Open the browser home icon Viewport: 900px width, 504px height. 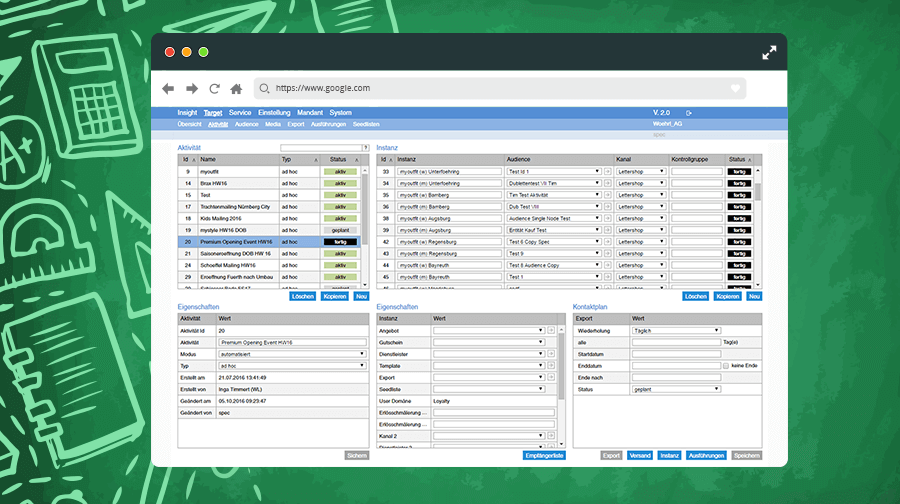236,88
